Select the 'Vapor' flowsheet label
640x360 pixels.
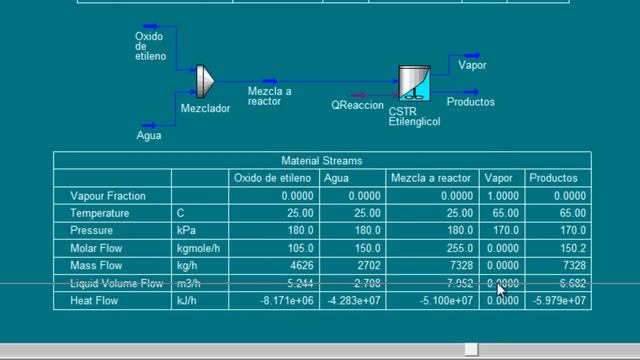coord(472,65)
